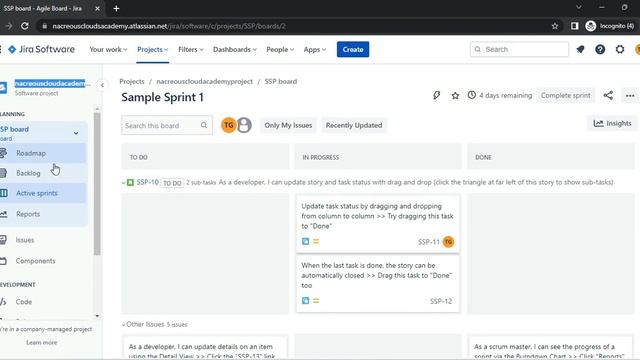Open the Dashboards dropdown
Image resolution: width=640 pixels, height=360 pixels.
[x=235, y=49]
